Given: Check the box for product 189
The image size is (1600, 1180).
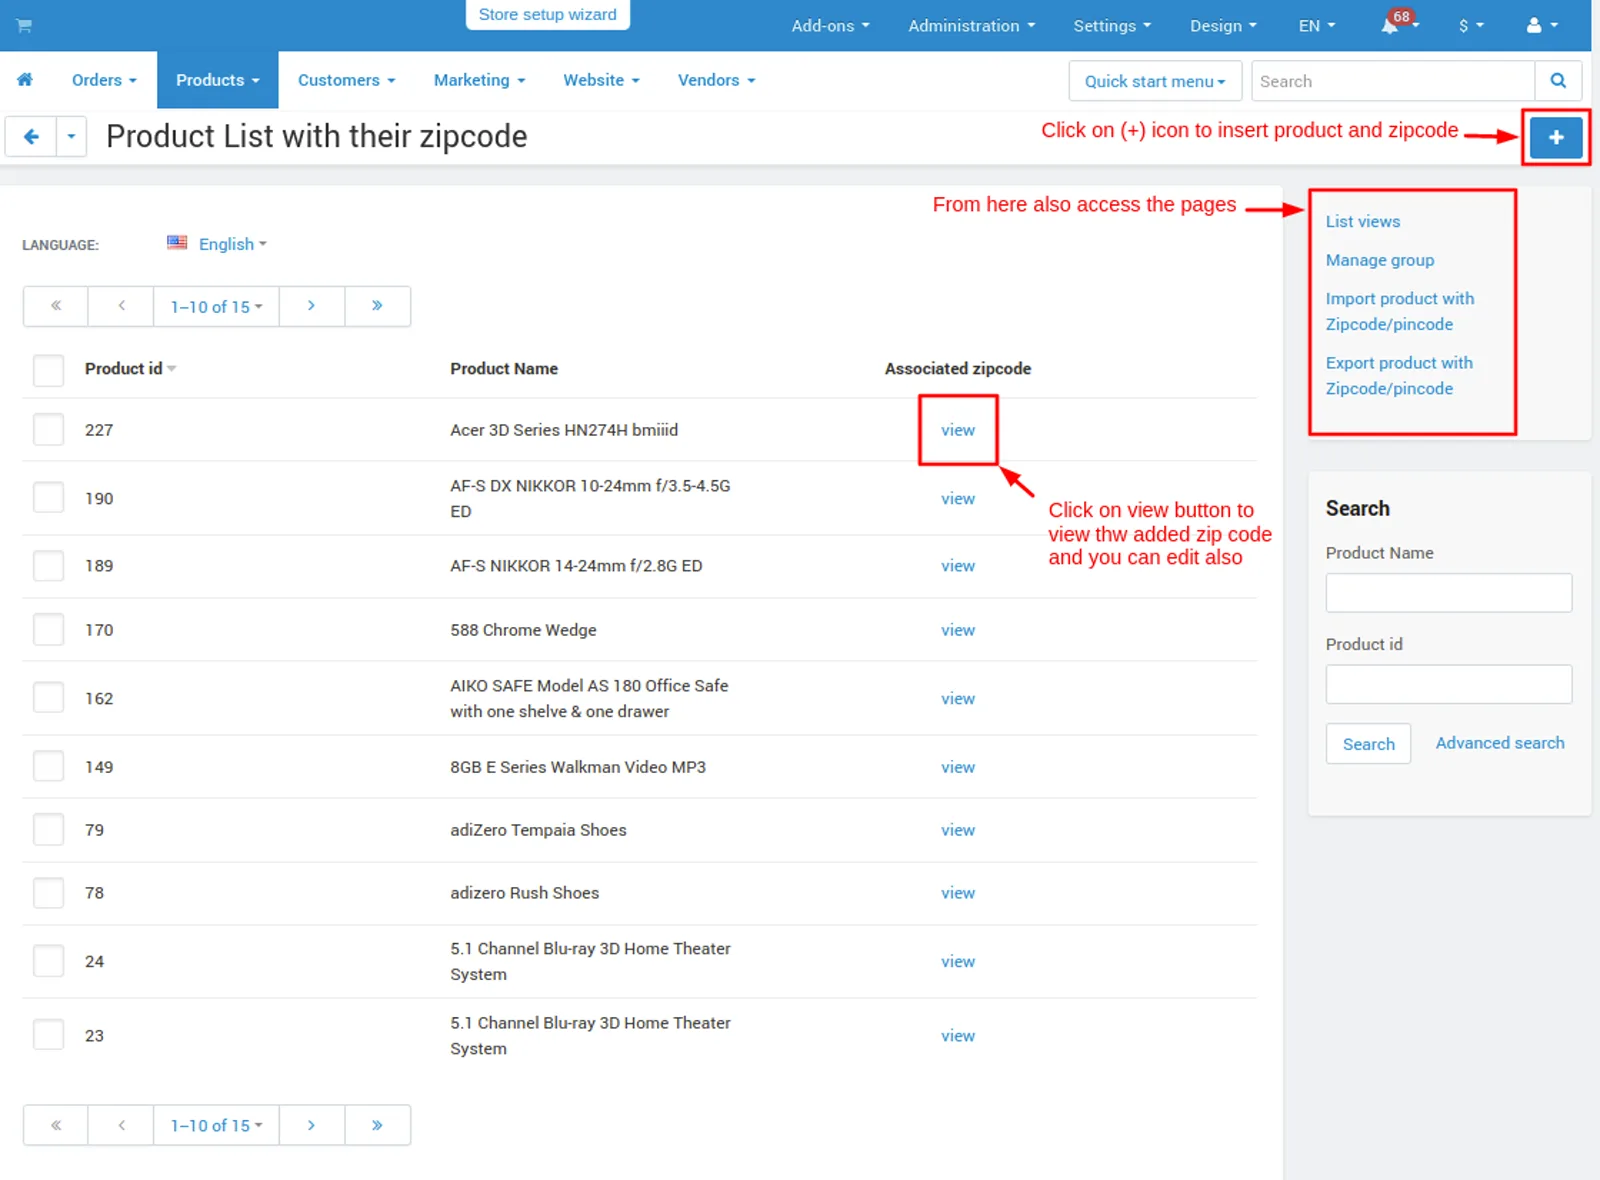Looking at the screenshot, I should click(48, 566).
